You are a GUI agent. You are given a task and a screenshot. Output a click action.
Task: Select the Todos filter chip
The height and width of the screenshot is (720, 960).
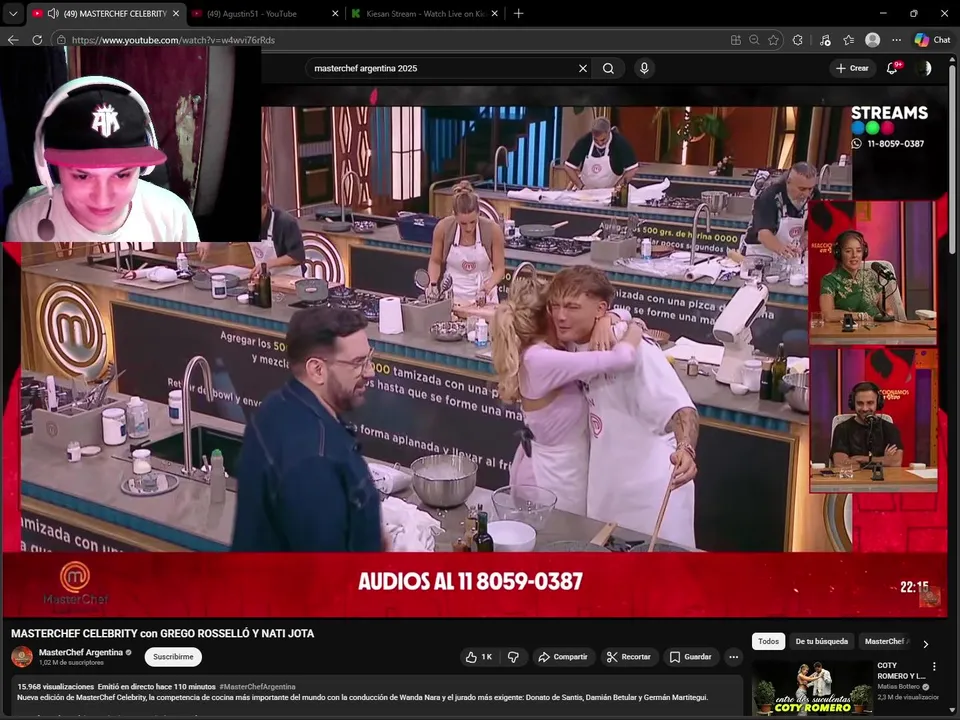768,641
